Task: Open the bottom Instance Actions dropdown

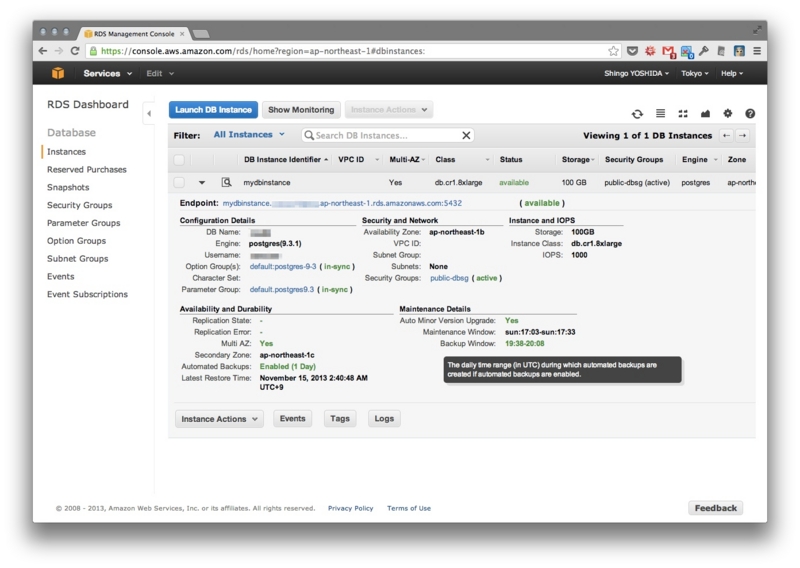Action: coord(219,419)
